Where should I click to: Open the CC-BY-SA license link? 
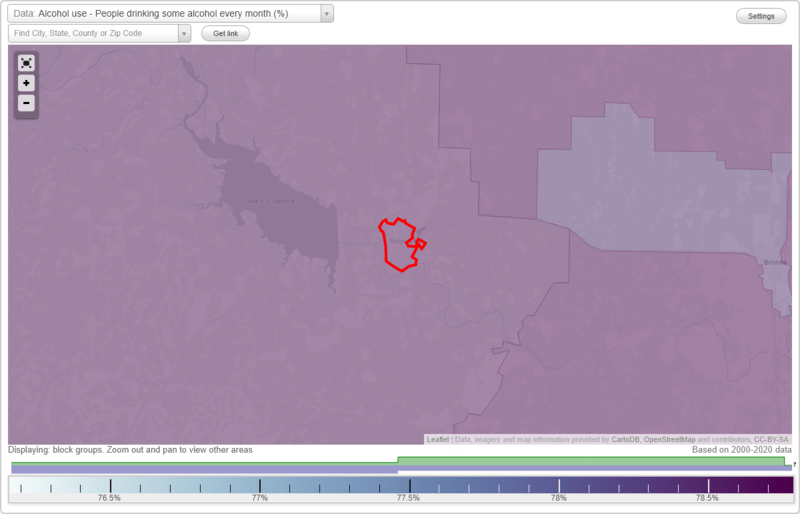[771, 439]
